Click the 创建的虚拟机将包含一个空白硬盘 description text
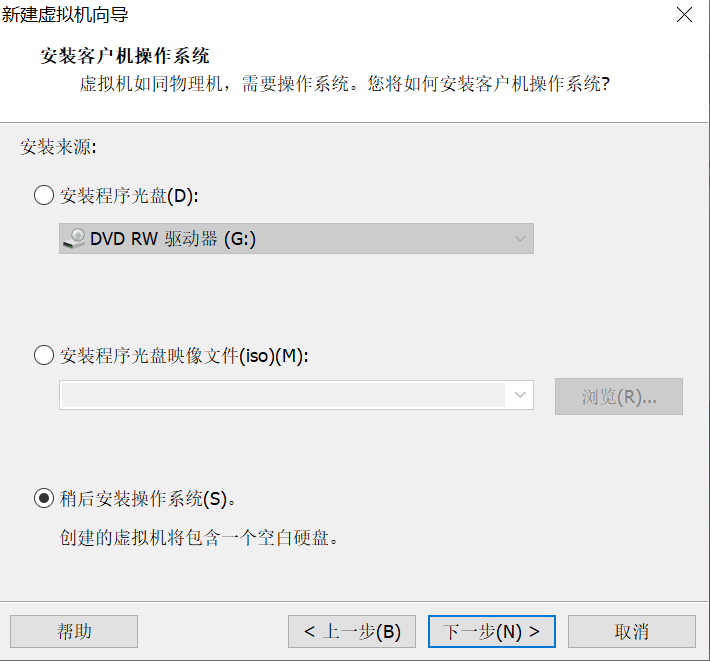Screen dimensions: 710x661 coord(199,538)
